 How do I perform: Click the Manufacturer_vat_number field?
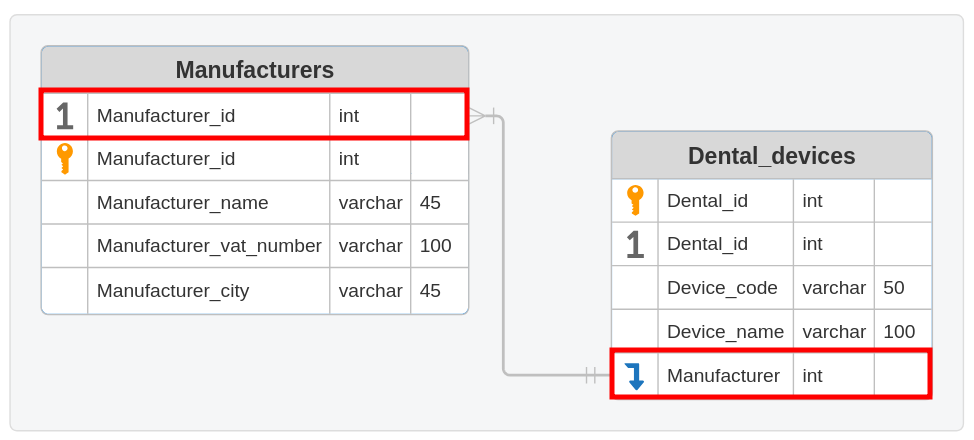(209, 246)
